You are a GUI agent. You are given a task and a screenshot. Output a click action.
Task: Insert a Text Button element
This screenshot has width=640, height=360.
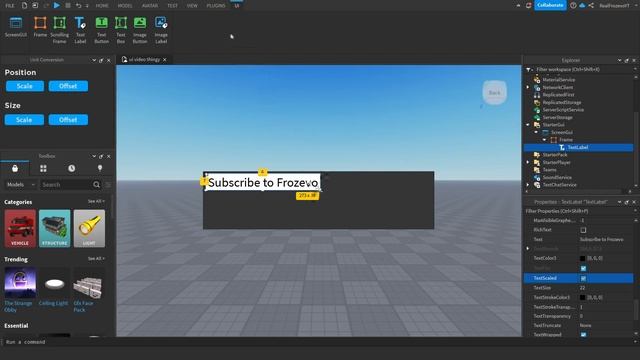[x=102, y=30]
